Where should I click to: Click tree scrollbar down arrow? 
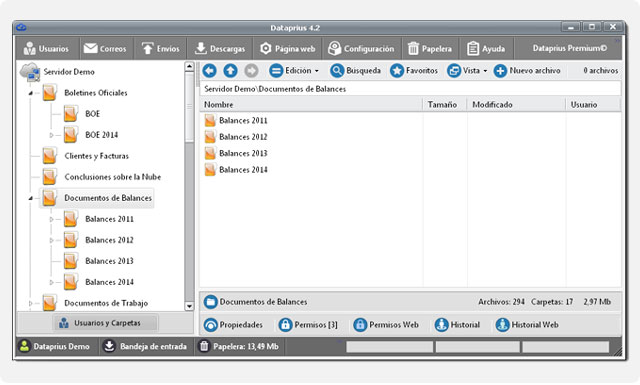tap(189, 306)
